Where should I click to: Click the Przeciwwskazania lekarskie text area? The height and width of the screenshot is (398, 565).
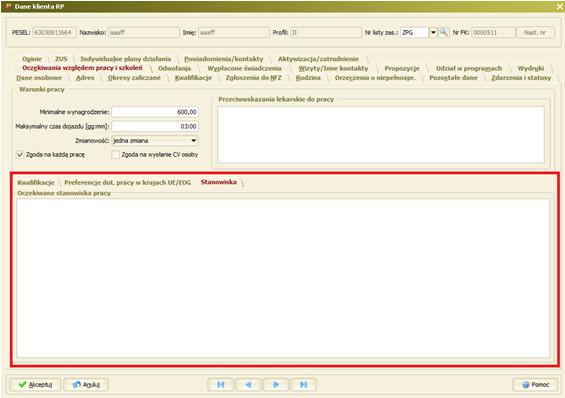381,135
